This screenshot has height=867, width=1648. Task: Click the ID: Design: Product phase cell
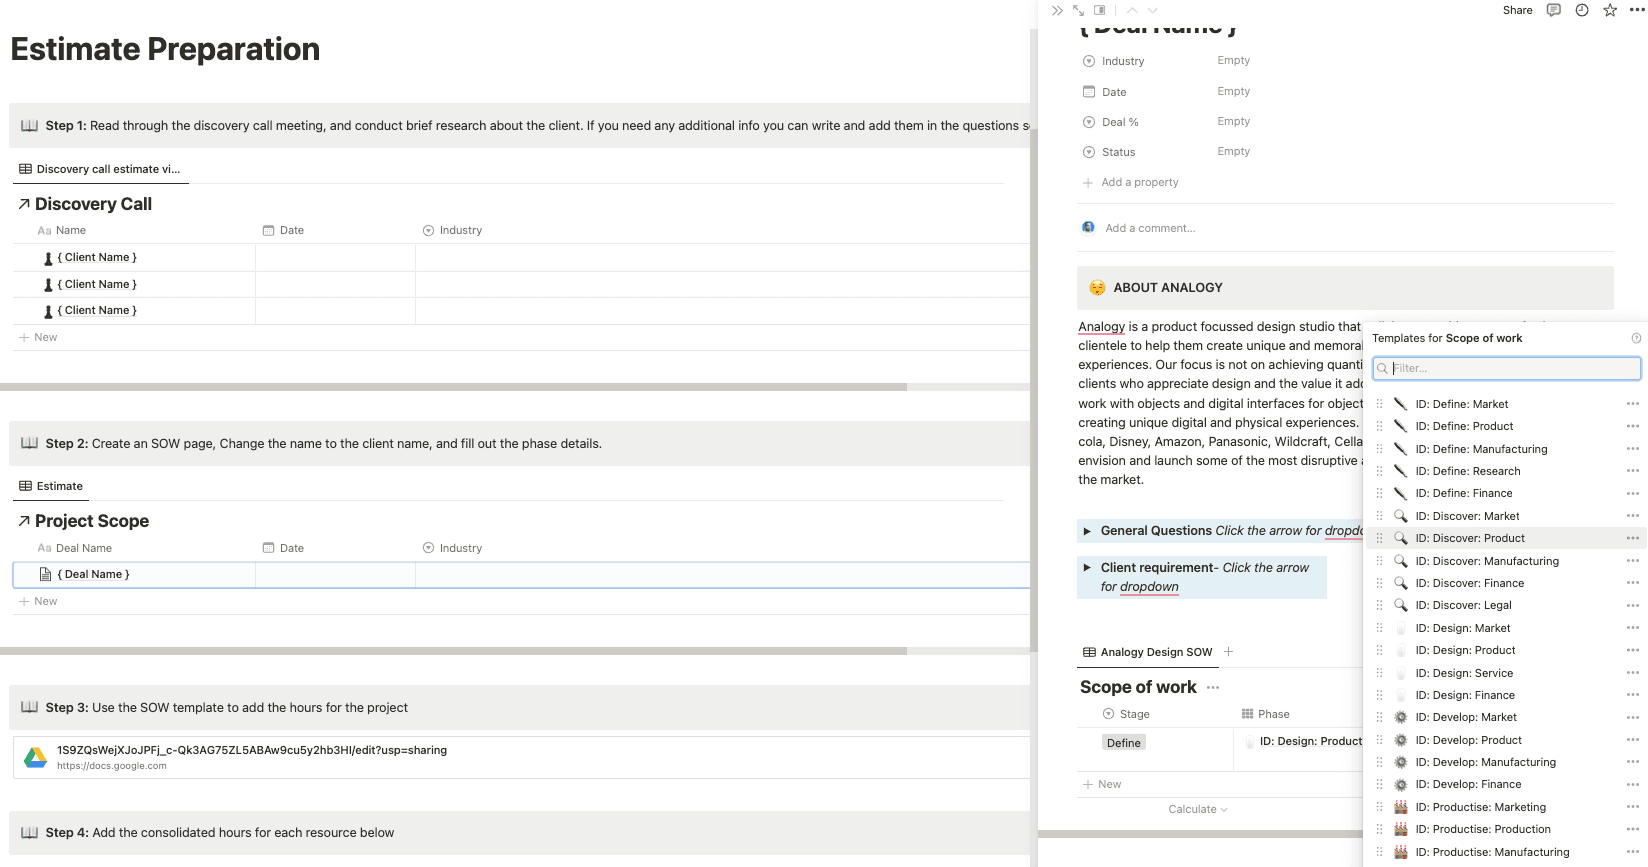tap(1310, 741)
